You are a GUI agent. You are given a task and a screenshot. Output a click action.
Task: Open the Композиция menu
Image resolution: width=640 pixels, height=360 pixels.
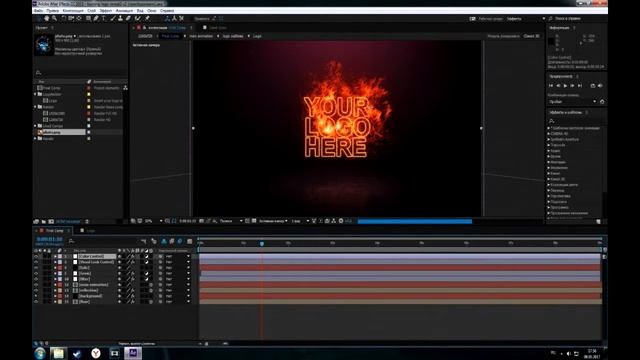click(73, 11)
